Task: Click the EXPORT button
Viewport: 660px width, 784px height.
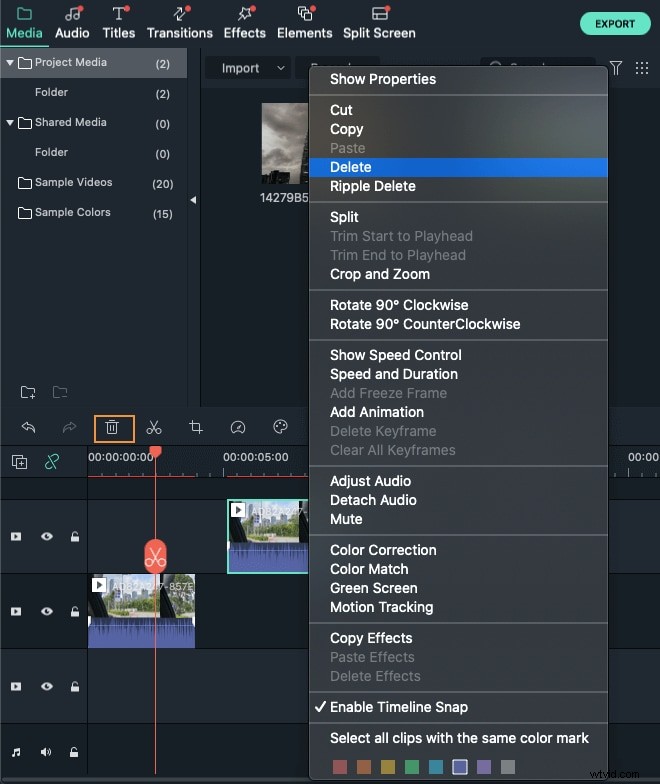Action: click(x=615, y=24)
